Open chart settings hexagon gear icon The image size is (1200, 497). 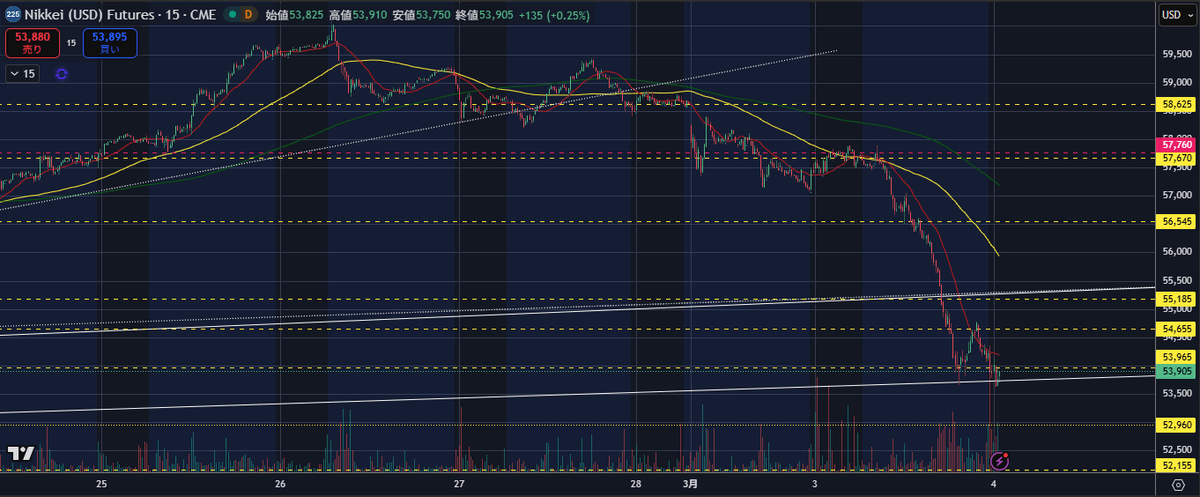pos(1176,484)
